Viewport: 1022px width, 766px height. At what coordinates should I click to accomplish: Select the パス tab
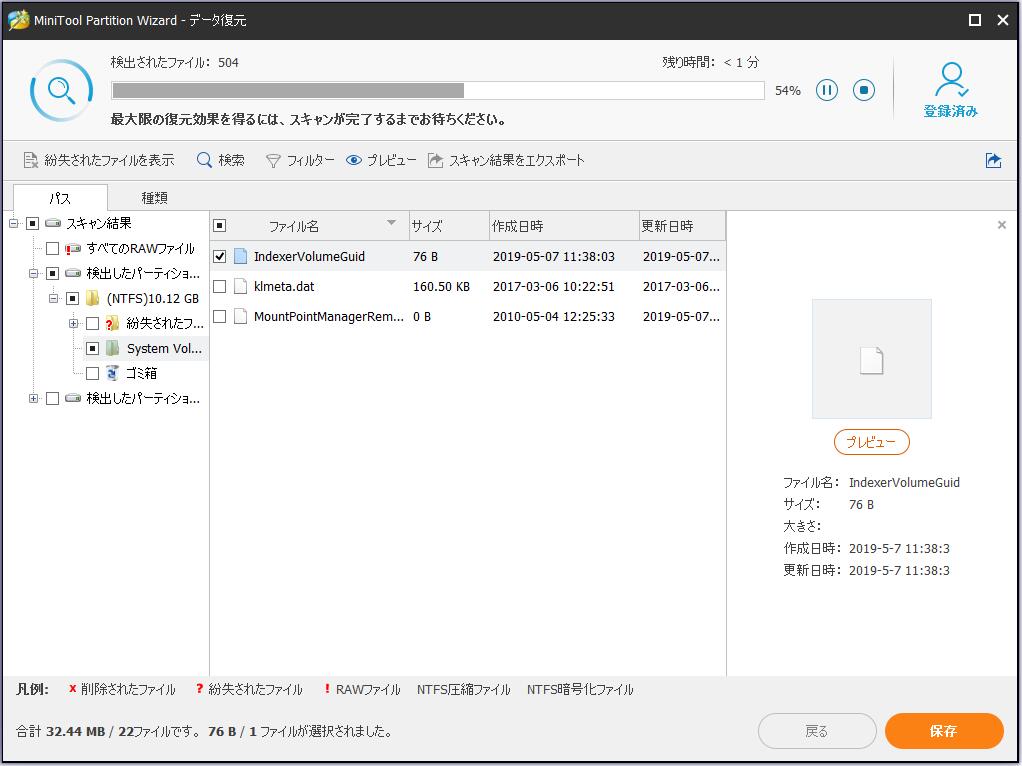tap(60, 198)
